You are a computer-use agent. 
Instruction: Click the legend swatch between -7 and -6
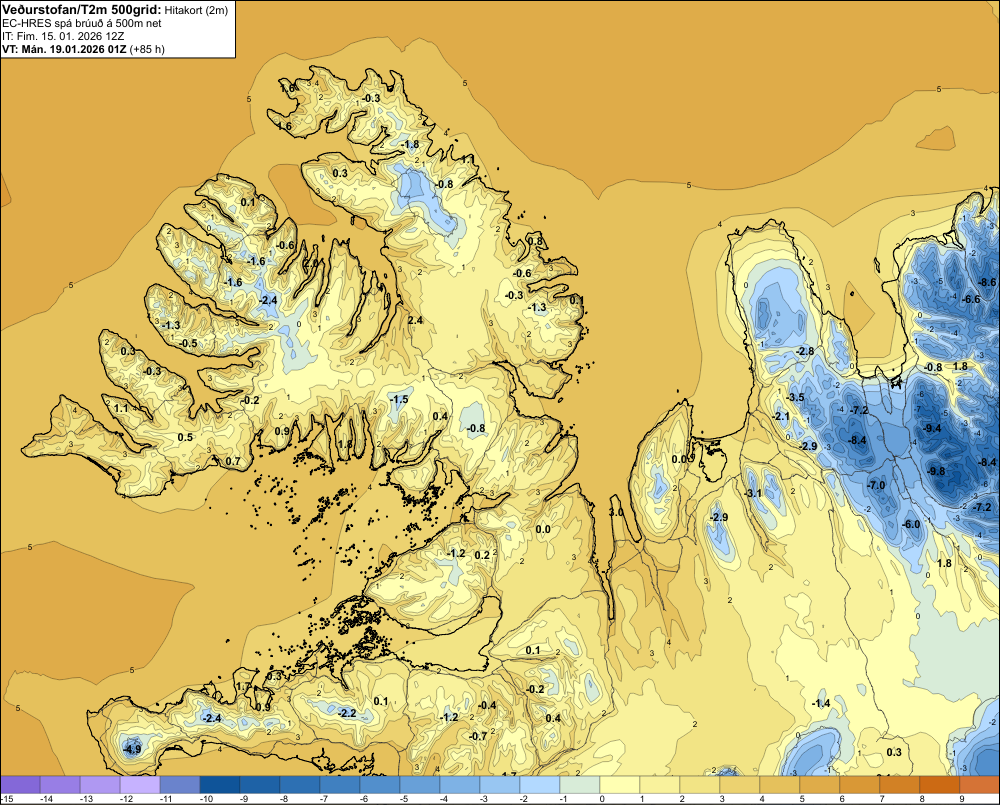[x=340, y=784]
